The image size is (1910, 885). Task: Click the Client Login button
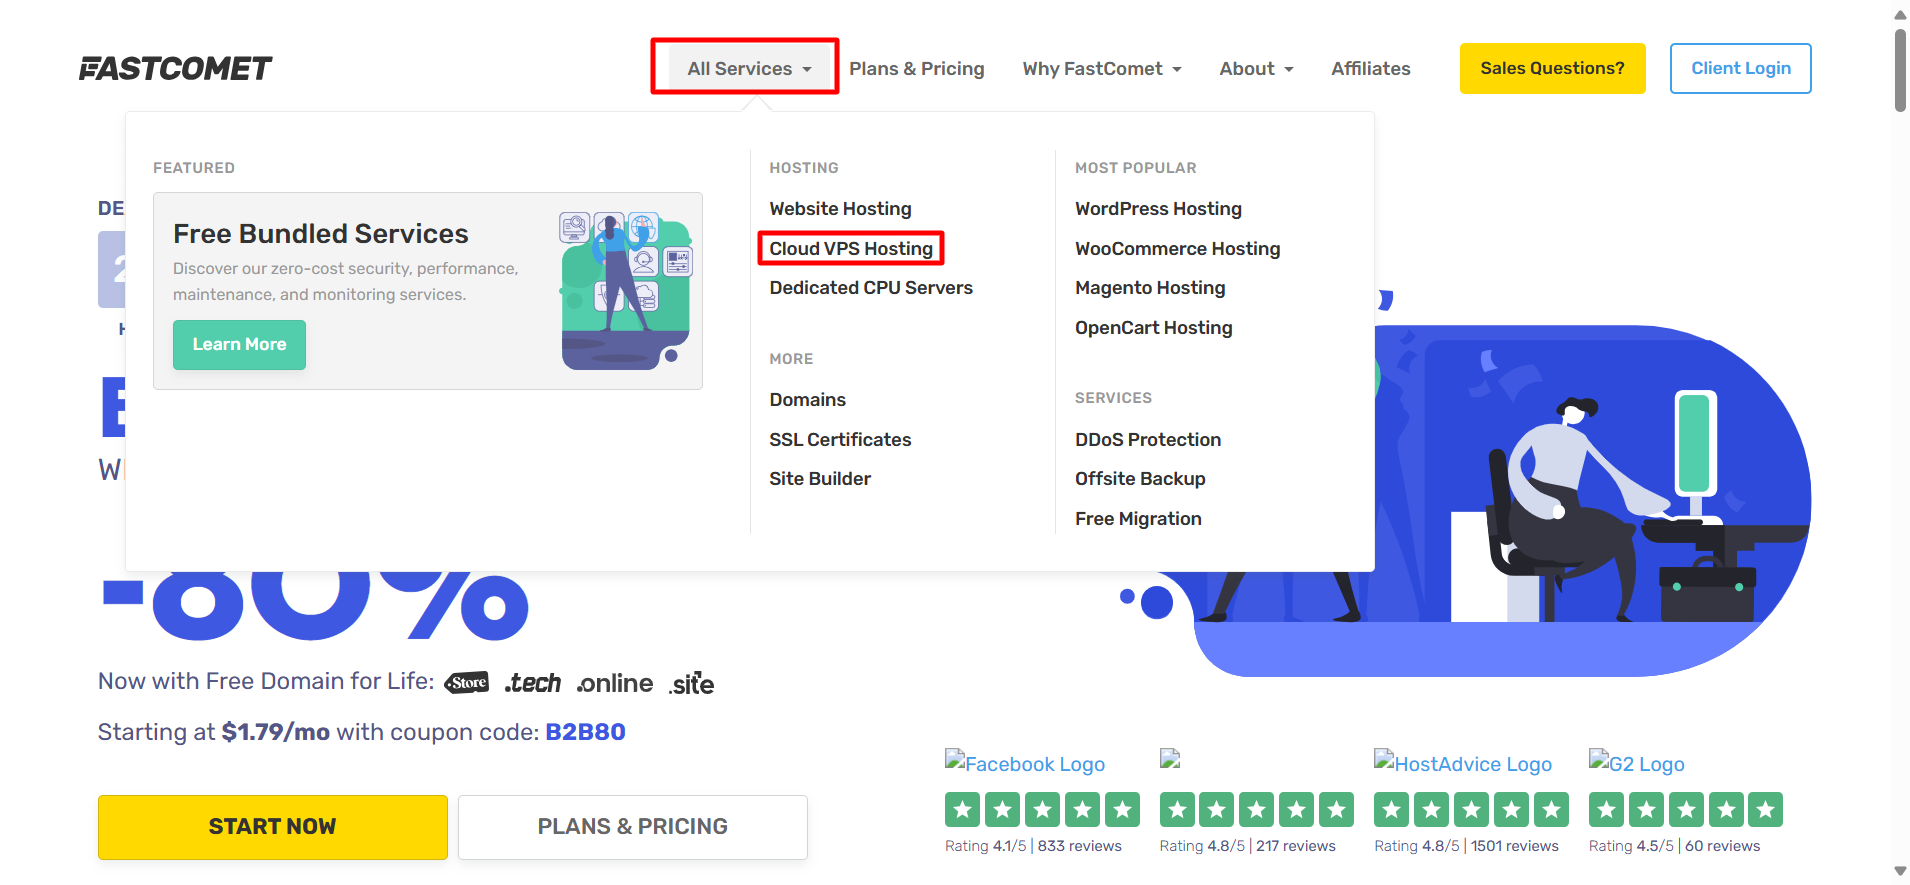pyautogui.click(x=1740, y=68)
